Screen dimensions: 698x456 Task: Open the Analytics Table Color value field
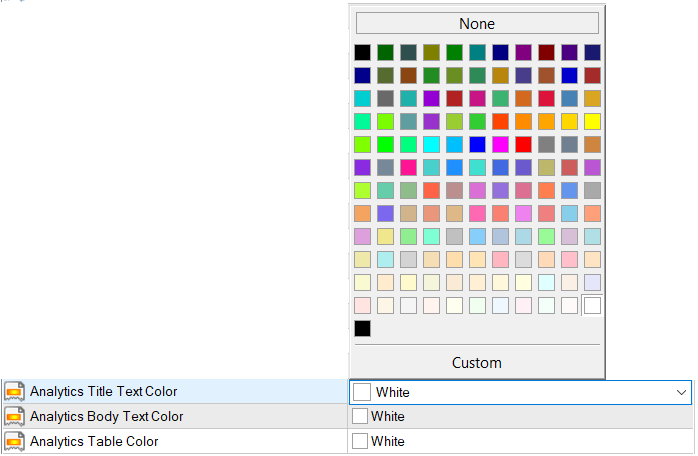520,441
